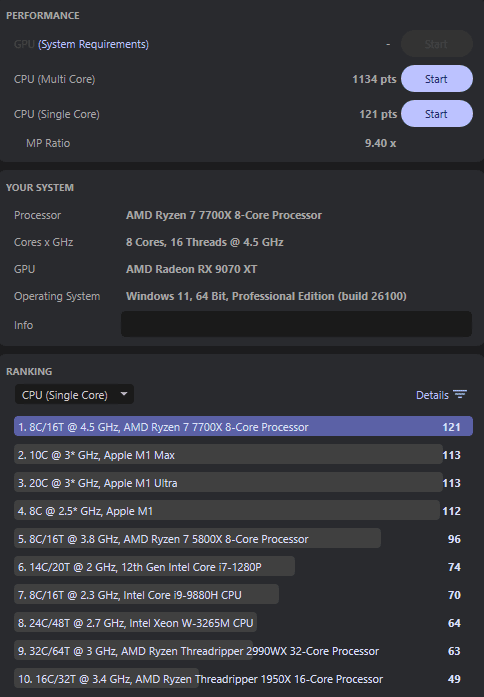This screenshot has width=484, height=697.
Task: Click the 8 Cores, 16 Threads value
Action: click(205, 242)
